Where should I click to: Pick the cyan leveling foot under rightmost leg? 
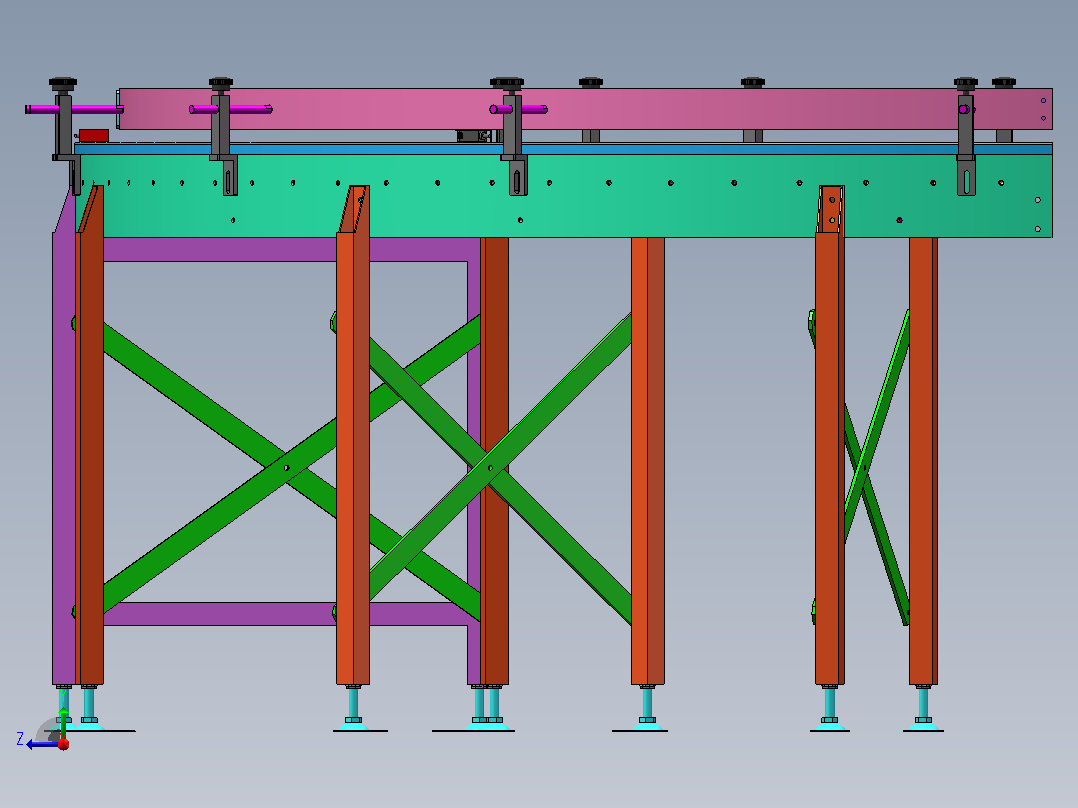click(923, 708)
